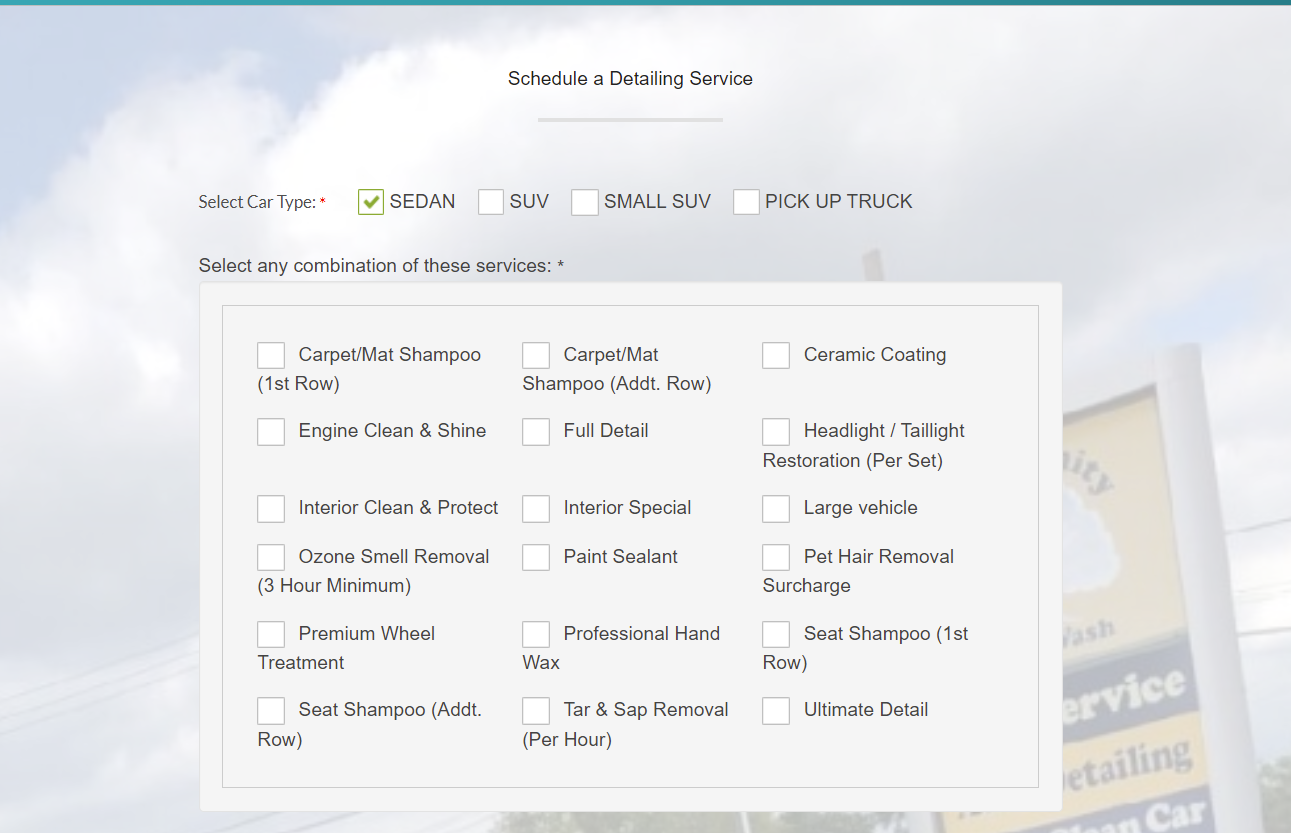The image size is (1291, 833).
Task: Check the Interior Special service
Action: click(536, 508)
